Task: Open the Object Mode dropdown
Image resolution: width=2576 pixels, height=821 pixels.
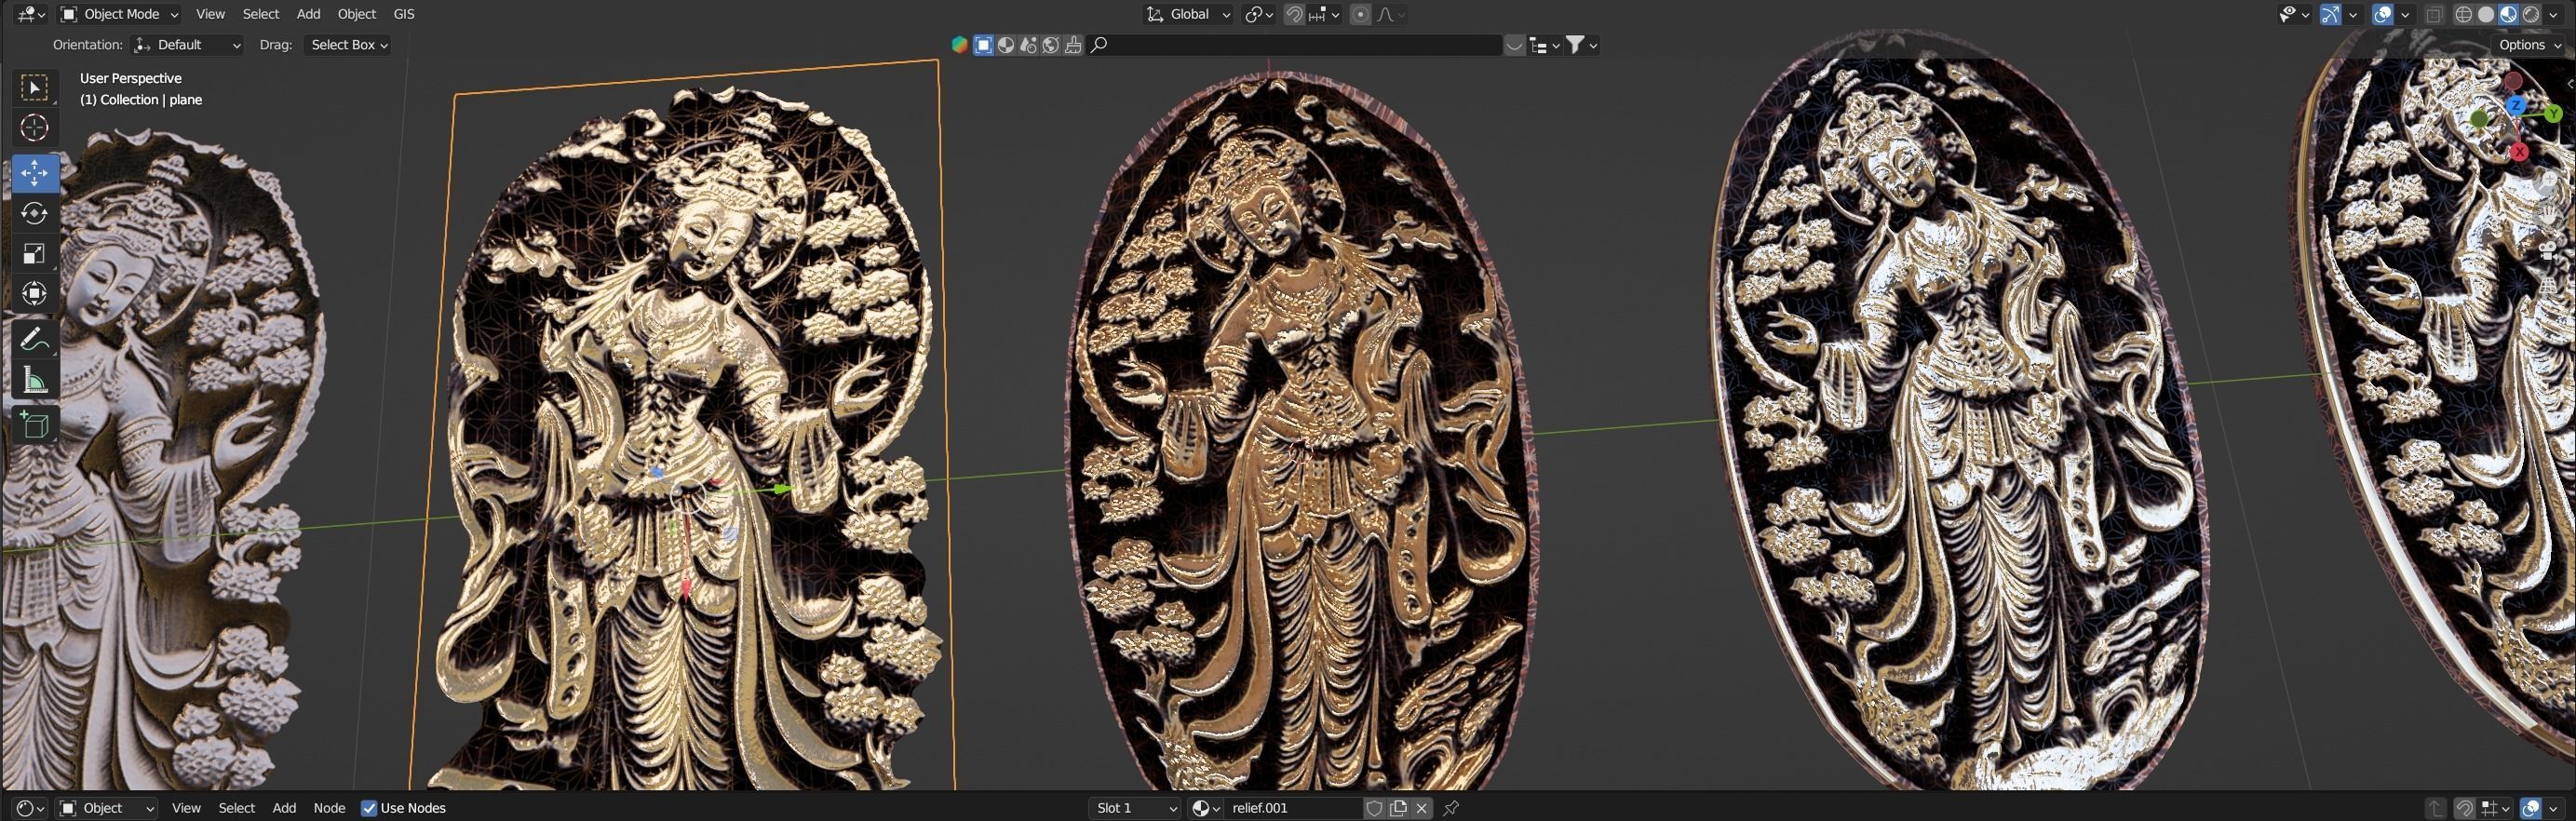Action: [119, 14]
